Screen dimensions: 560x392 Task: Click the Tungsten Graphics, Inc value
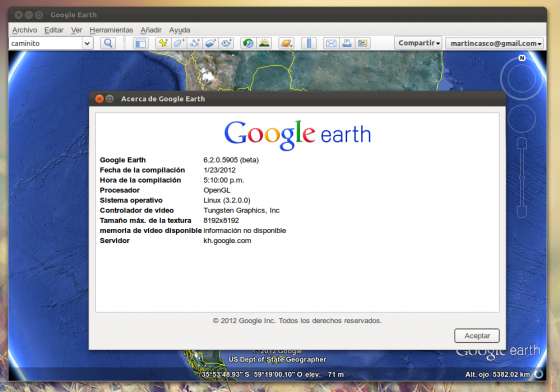pyautogui.click(x=241, y=210)
